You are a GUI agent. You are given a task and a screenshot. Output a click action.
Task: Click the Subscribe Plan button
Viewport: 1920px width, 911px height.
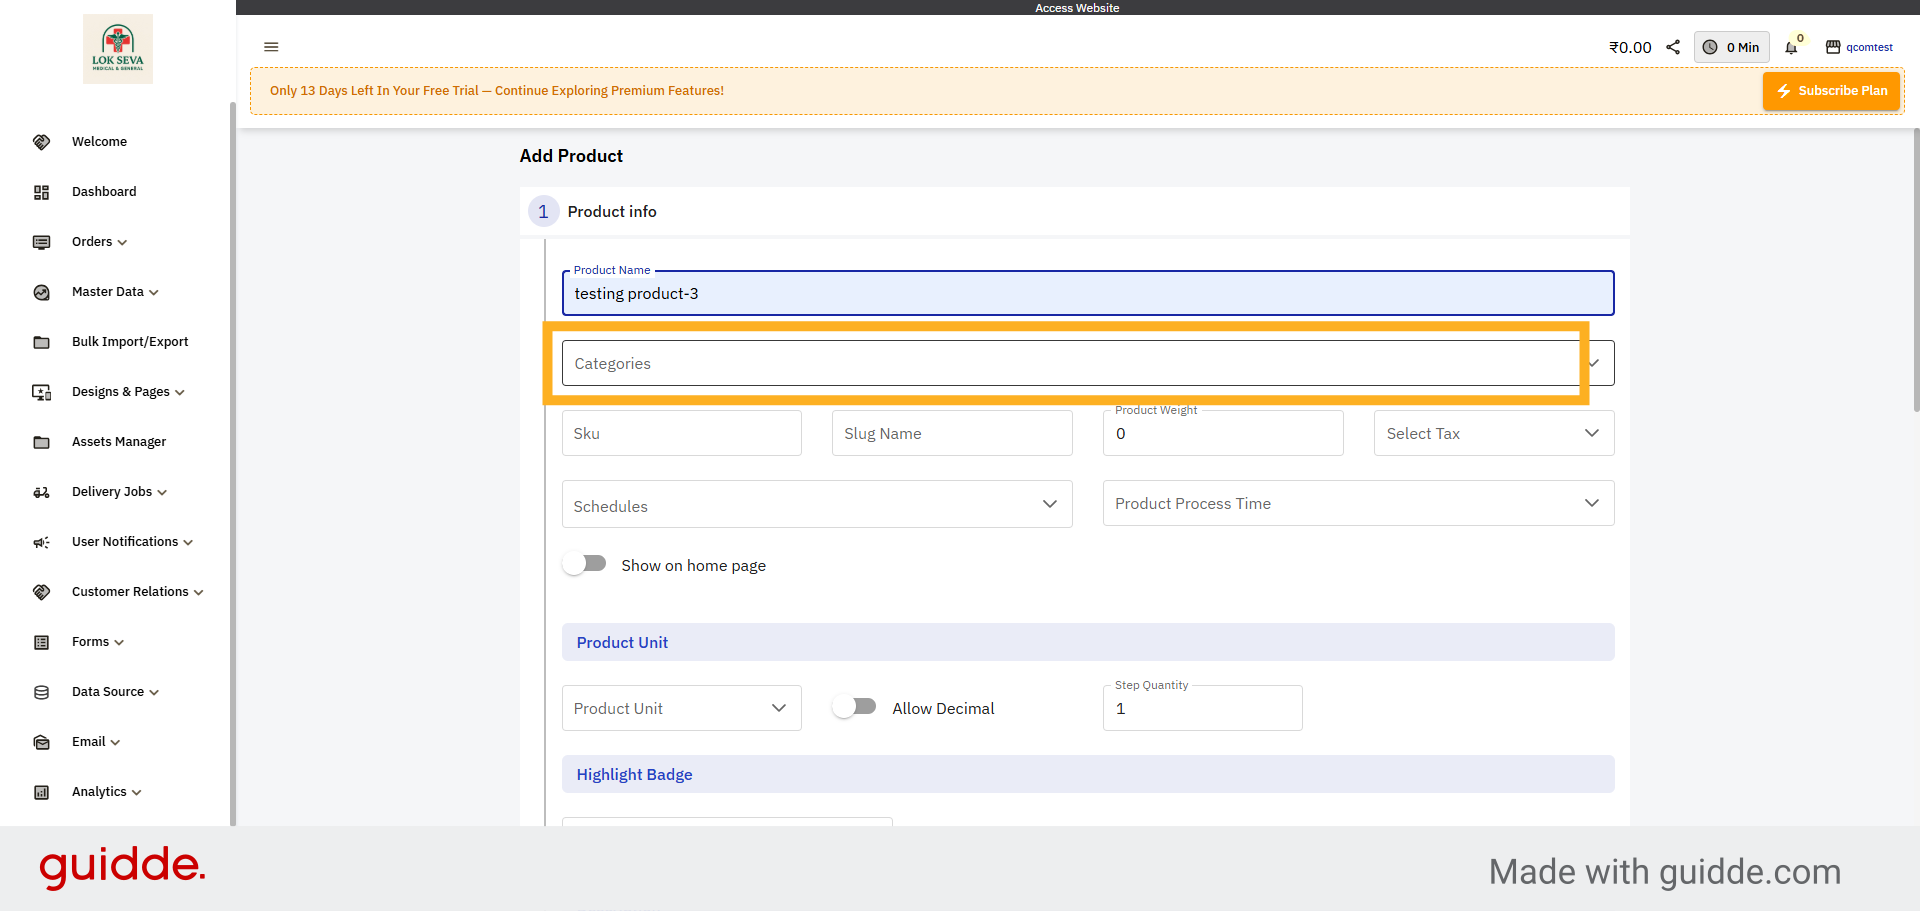coord(1831,90)
